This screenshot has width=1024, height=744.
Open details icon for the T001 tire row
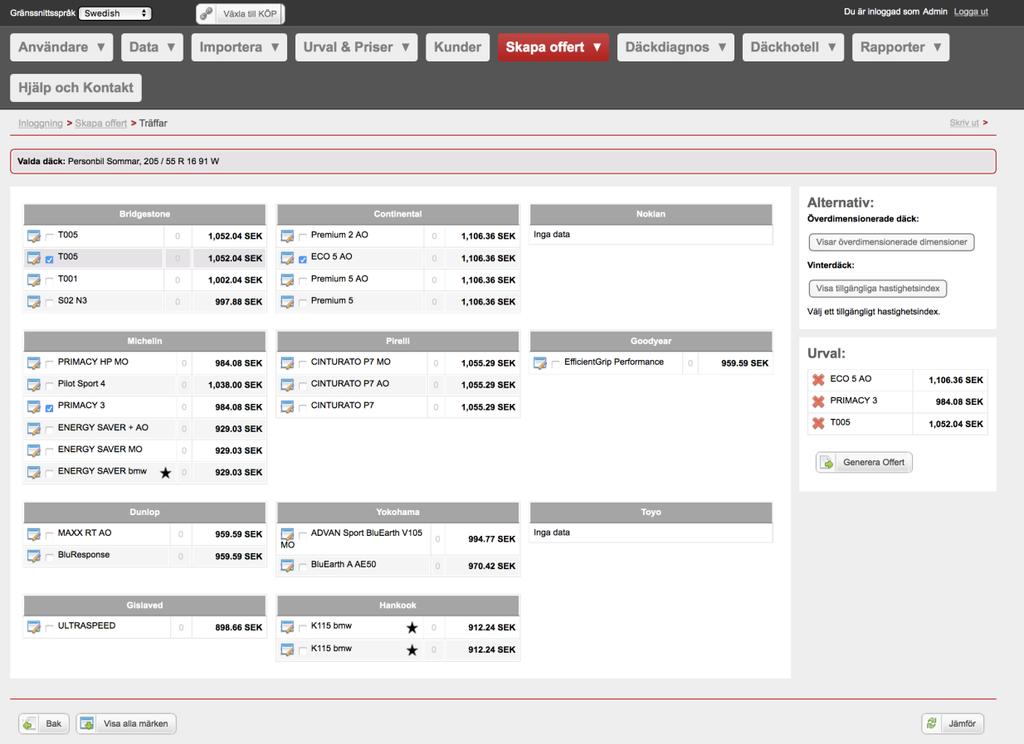coord(33,280)
